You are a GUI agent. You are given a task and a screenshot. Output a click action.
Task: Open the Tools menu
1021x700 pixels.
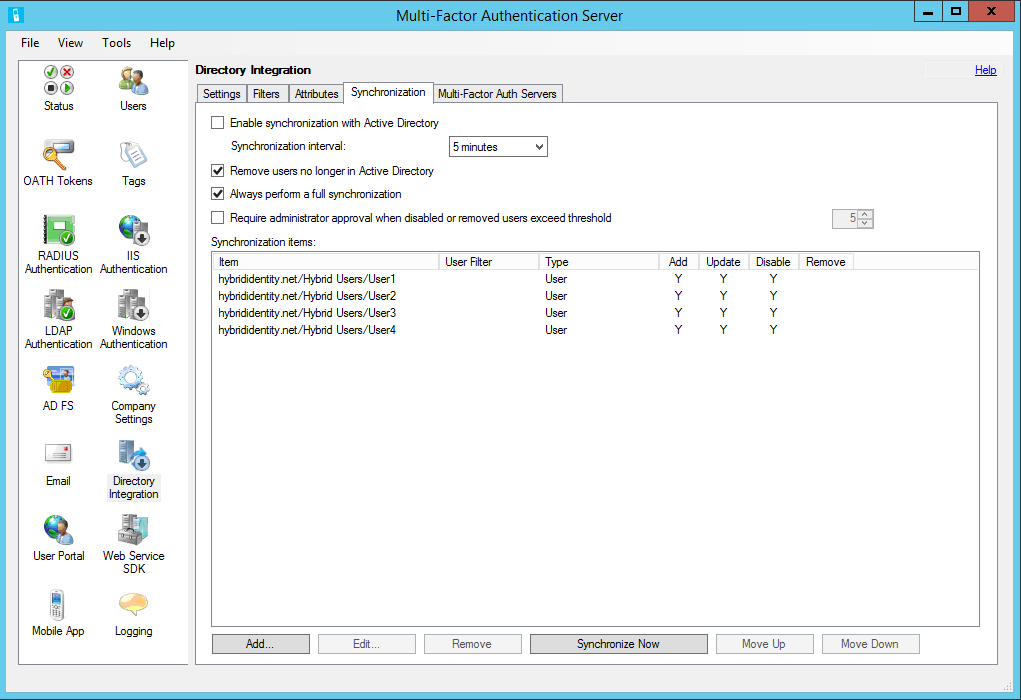(x=117, y=43)
